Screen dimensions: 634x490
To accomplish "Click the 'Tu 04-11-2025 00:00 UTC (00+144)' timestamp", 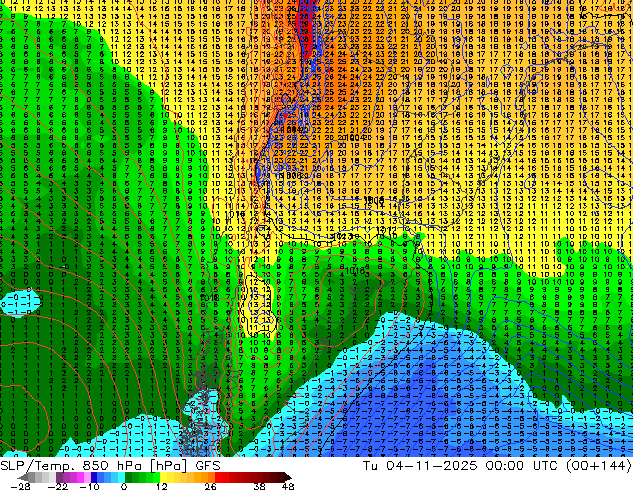I will pos(497,466).
